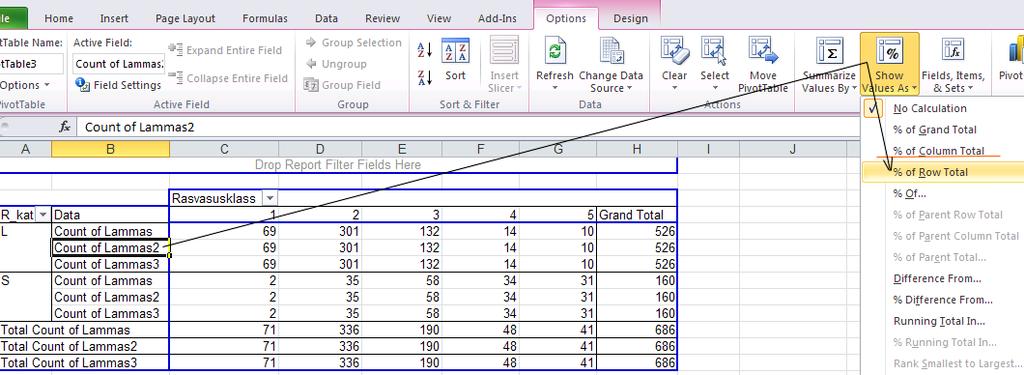Switch to the Formulas ribbon tab
The height and width of the screenshot is (375, 1024).
coord(264,18)
